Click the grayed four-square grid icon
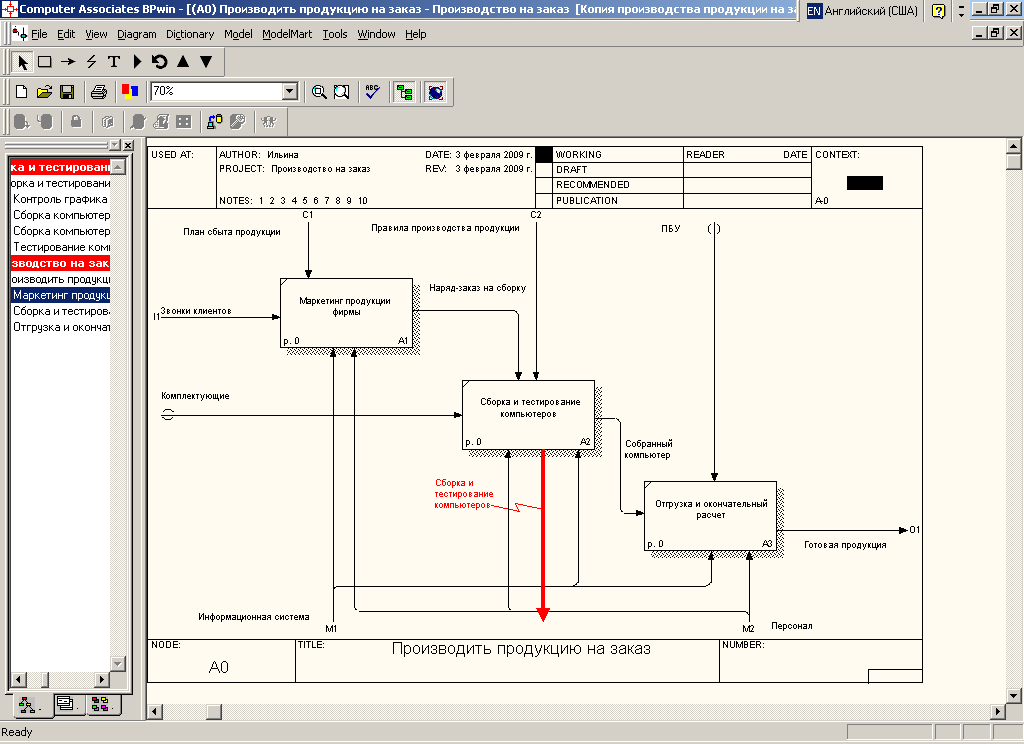 pyautogui.click(x=184, y=121)
